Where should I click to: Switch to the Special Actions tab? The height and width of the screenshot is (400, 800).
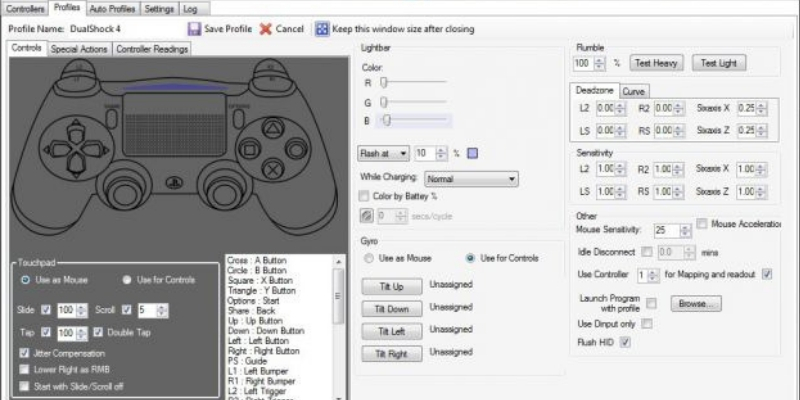pos(79,49)
